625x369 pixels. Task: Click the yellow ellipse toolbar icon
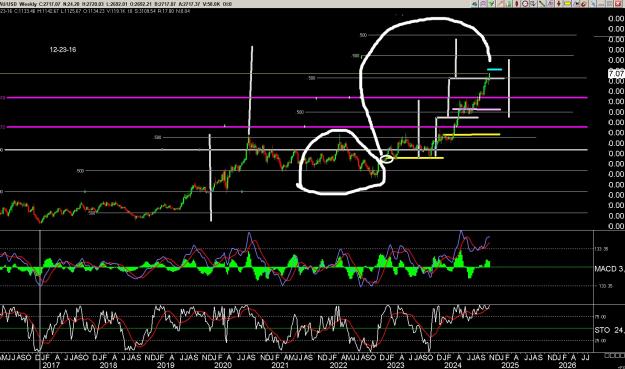pyautogui.click(x=567, y=4)
